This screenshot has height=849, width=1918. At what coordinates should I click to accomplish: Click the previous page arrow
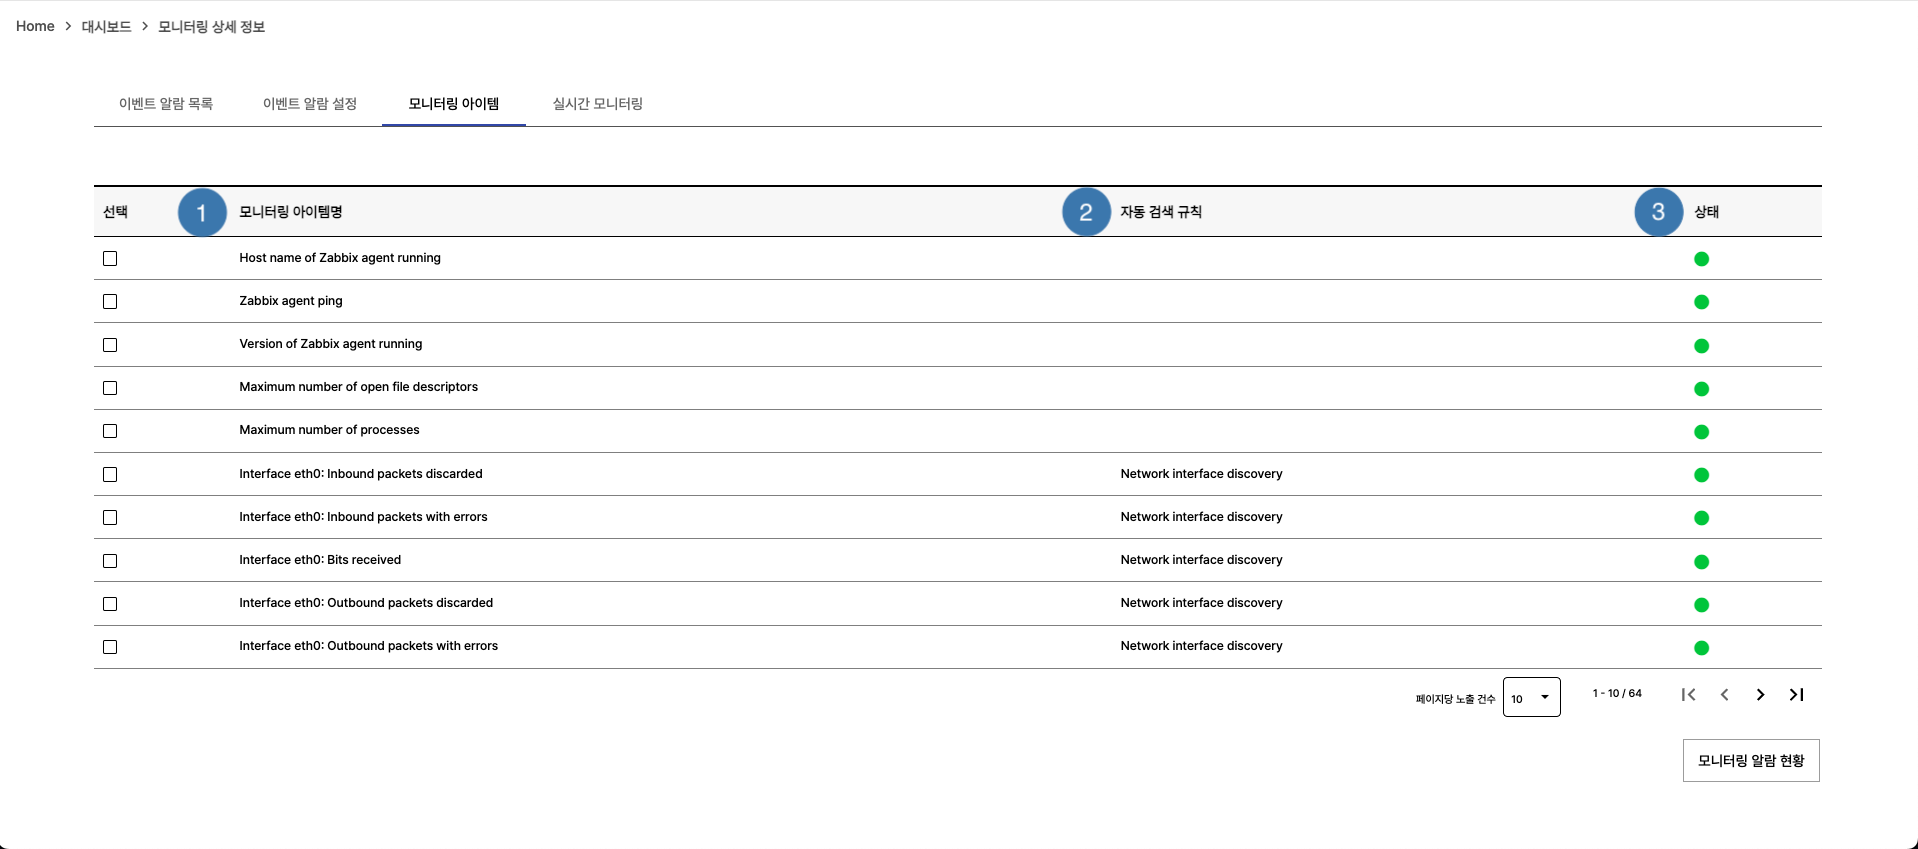(x=1724, y=694)
